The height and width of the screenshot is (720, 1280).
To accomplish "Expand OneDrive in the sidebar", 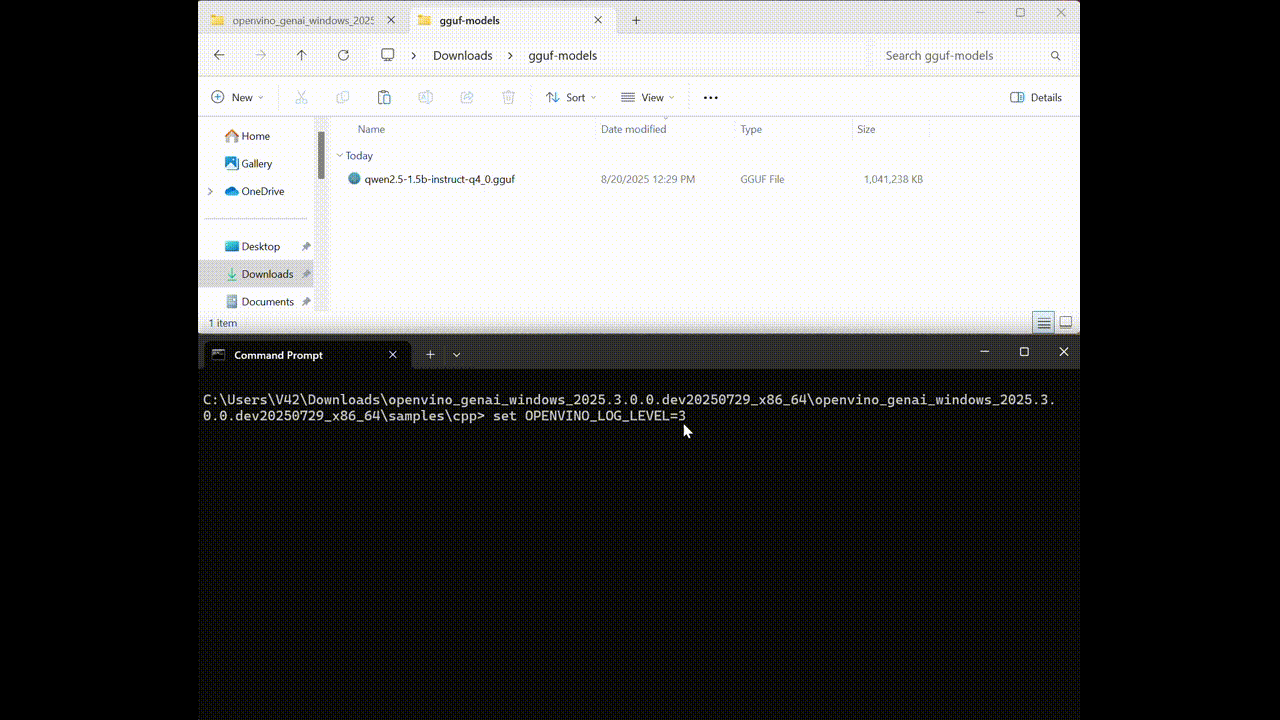I will 210,191.
